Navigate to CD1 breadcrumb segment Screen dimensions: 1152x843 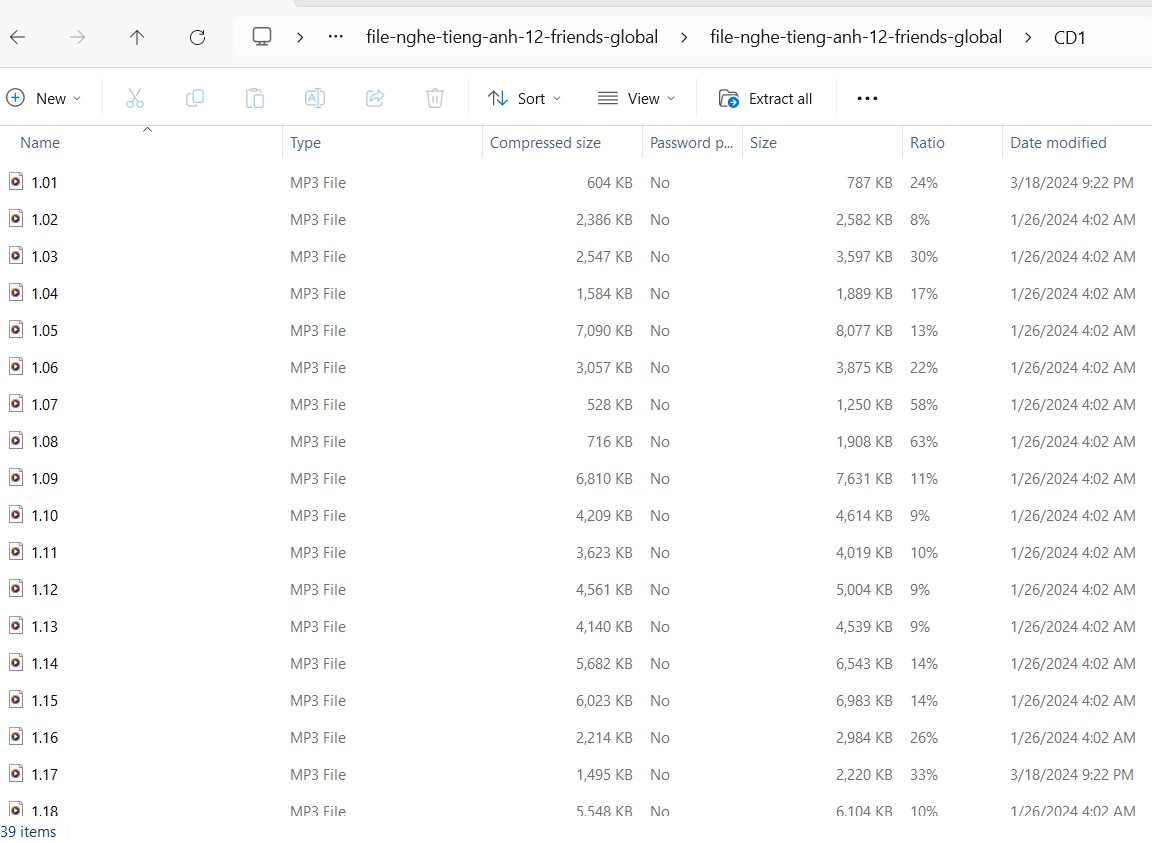point(1069,38)
